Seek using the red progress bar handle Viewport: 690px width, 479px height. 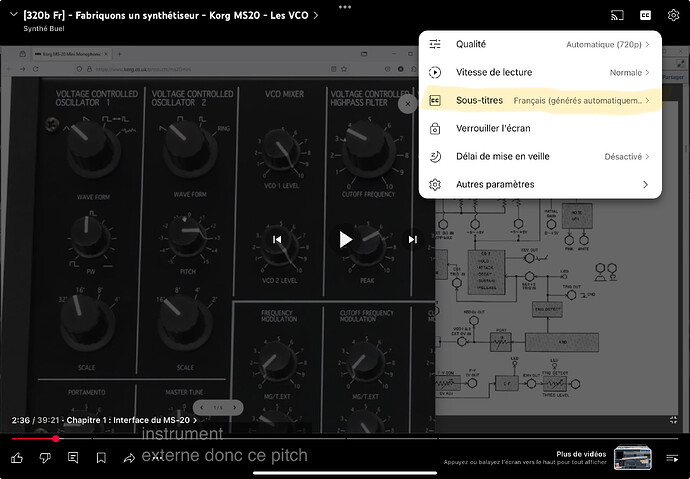55,439
